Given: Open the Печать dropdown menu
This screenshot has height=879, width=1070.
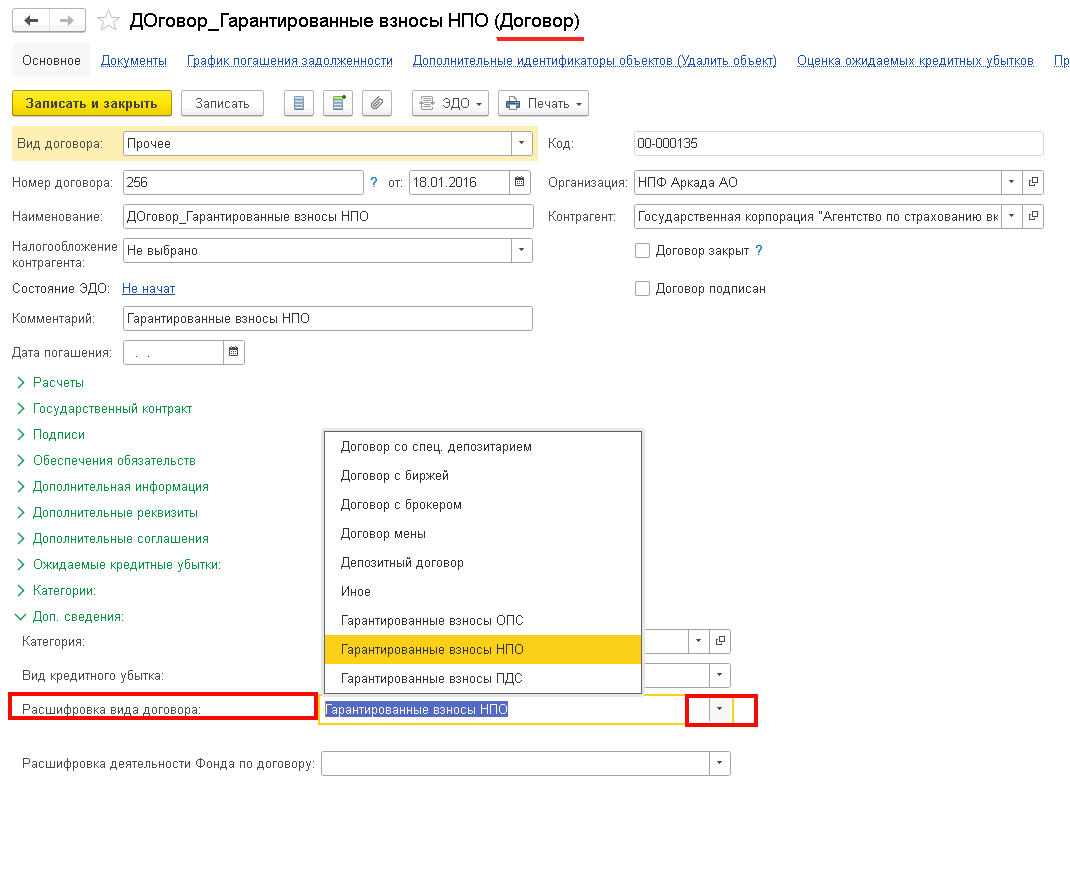Looking at the screenshot, I should click(x=543, y=104).
